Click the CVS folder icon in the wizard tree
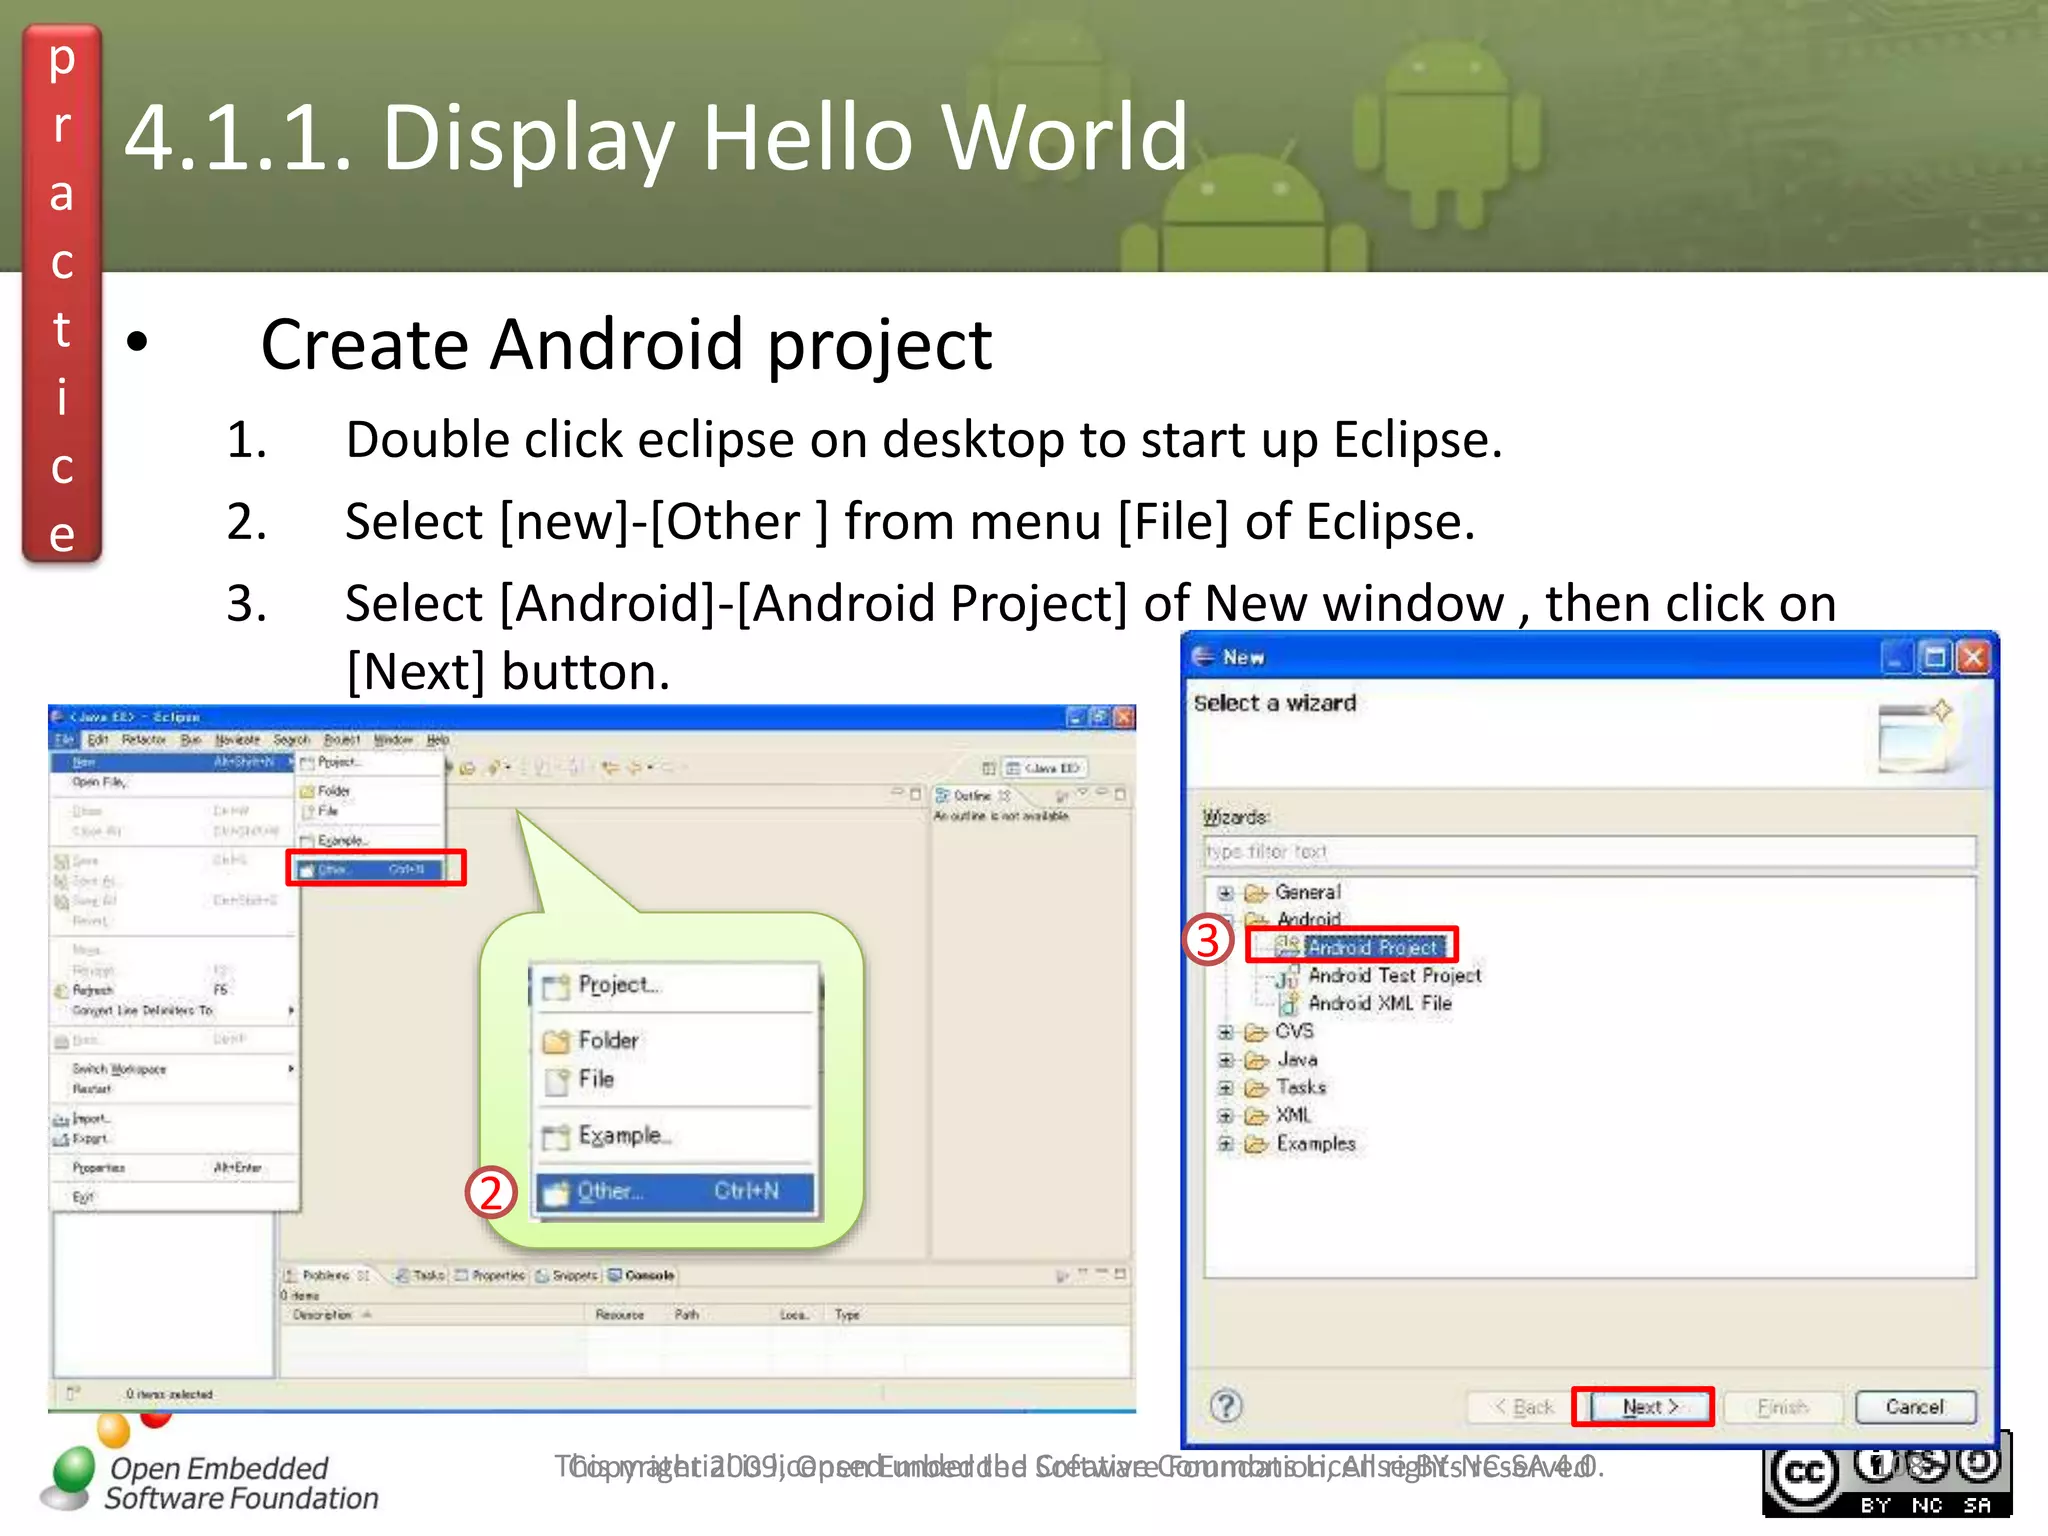 1256,1033
